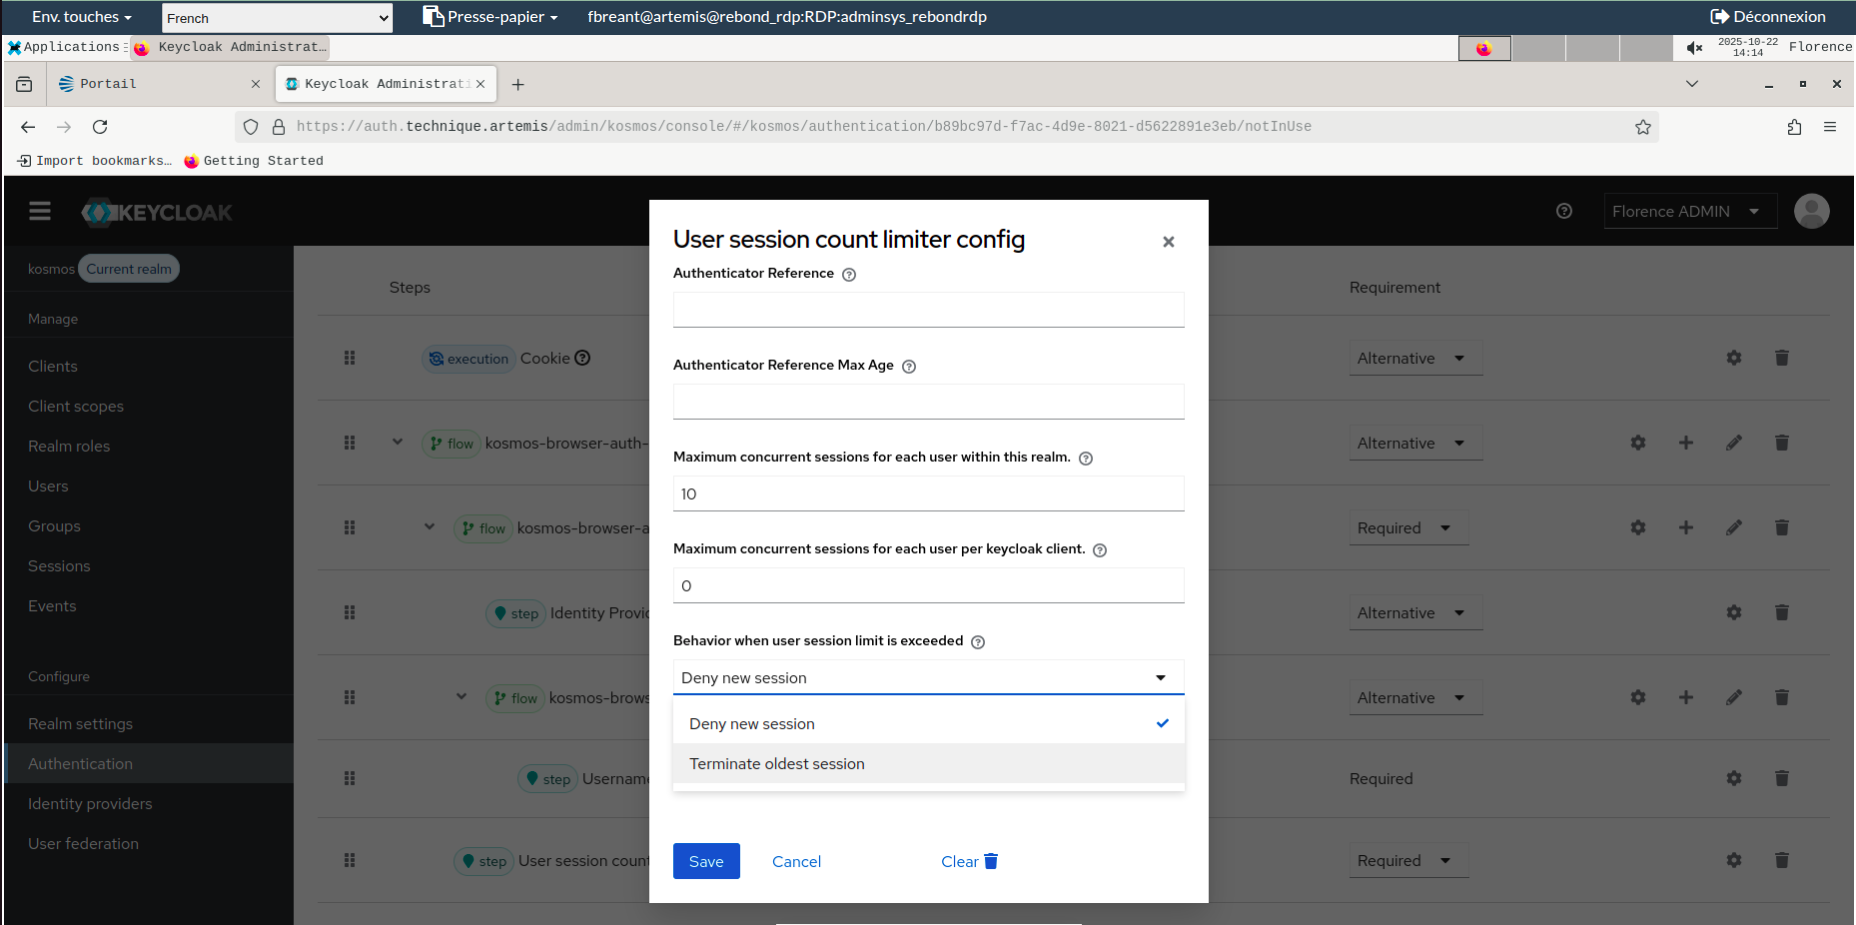
Task: Click the Déconnexion link in the top bar
Action: click(1768, 16)
